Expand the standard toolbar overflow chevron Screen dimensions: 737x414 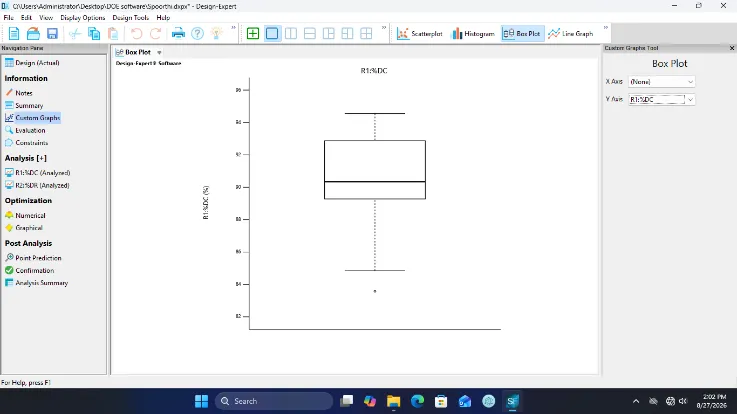234,28
